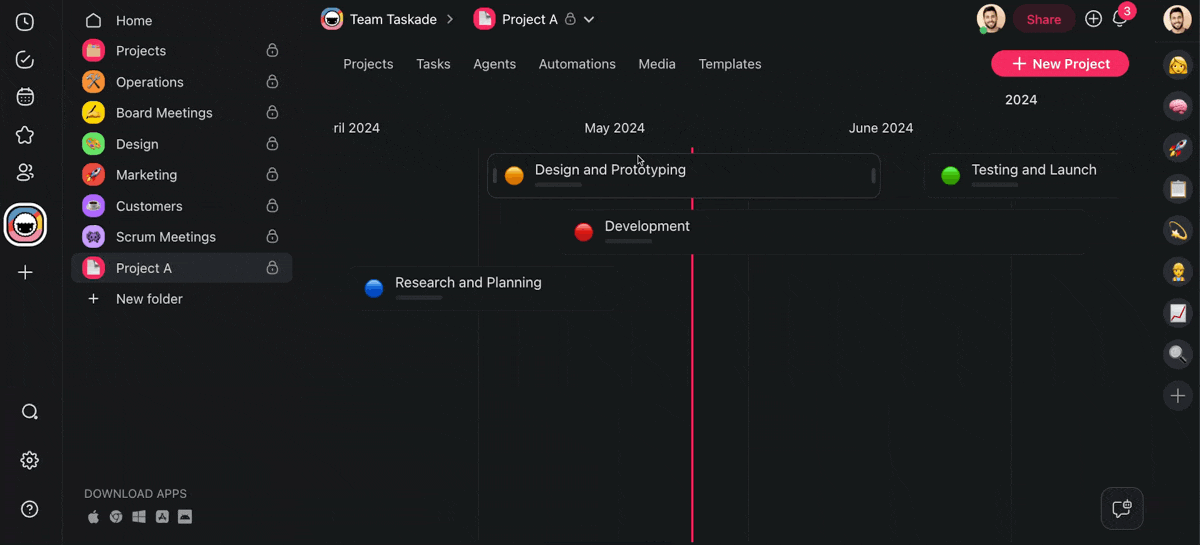Toggle the lock on Design folder
Screen dimensions: 1200x545
[272, 144]
